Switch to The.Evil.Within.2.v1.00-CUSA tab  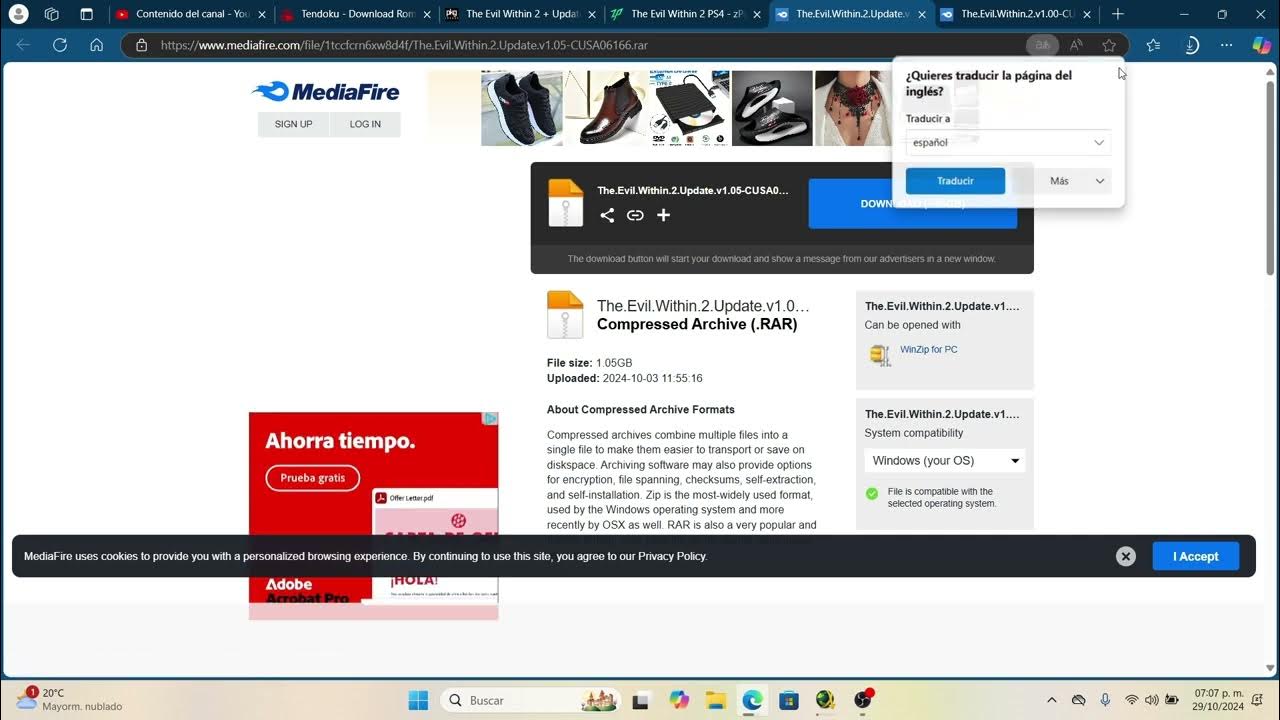coord(1016,14)
